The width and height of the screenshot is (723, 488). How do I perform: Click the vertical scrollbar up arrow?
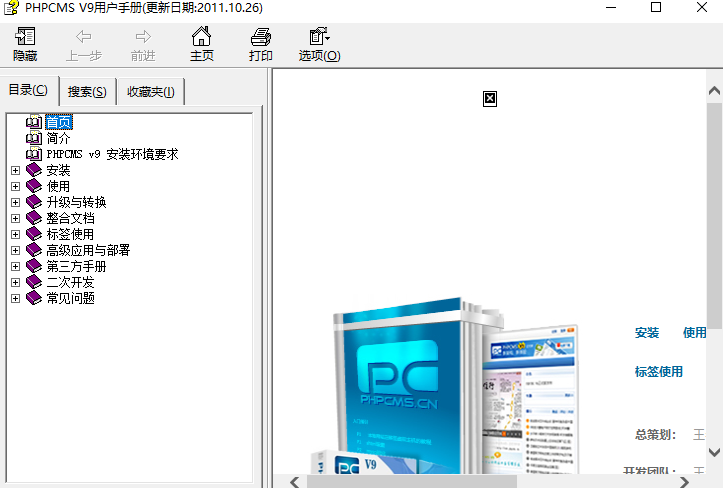coord(715,90)
